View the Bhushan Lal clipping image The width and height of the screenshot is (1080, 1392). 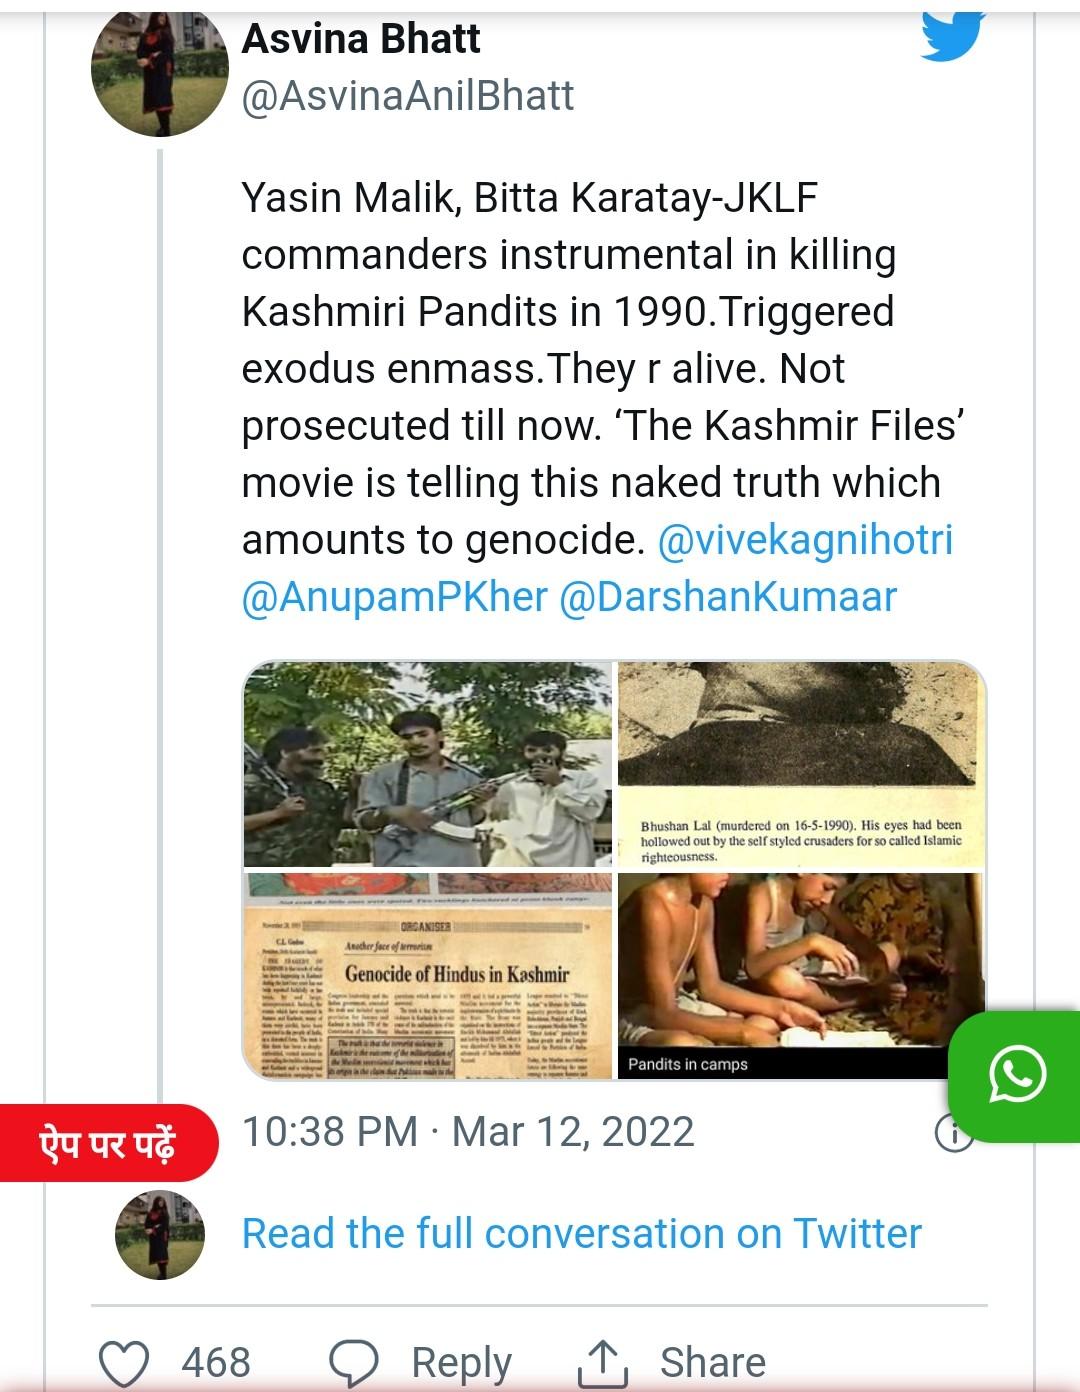coord(801,764)
